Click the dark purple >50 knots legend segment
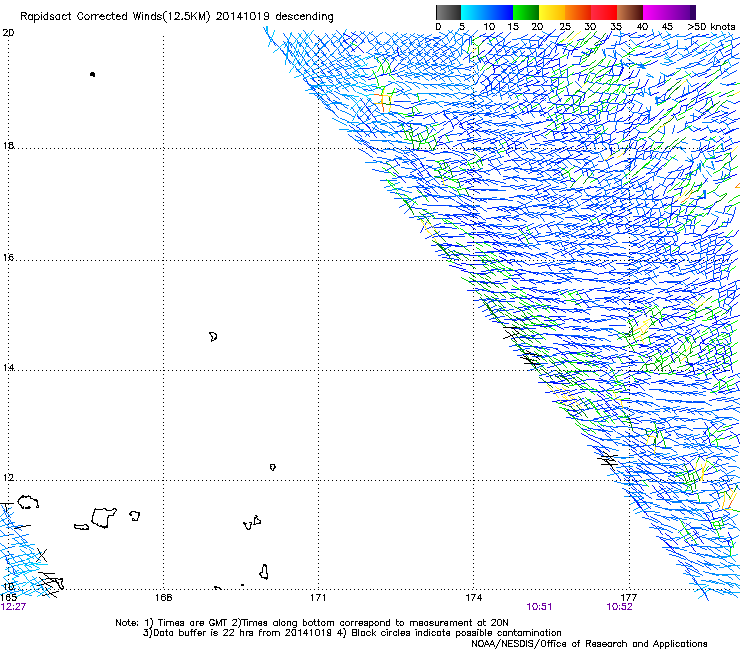The height and width of the screenshot is (650, 740). coord(693,12)
